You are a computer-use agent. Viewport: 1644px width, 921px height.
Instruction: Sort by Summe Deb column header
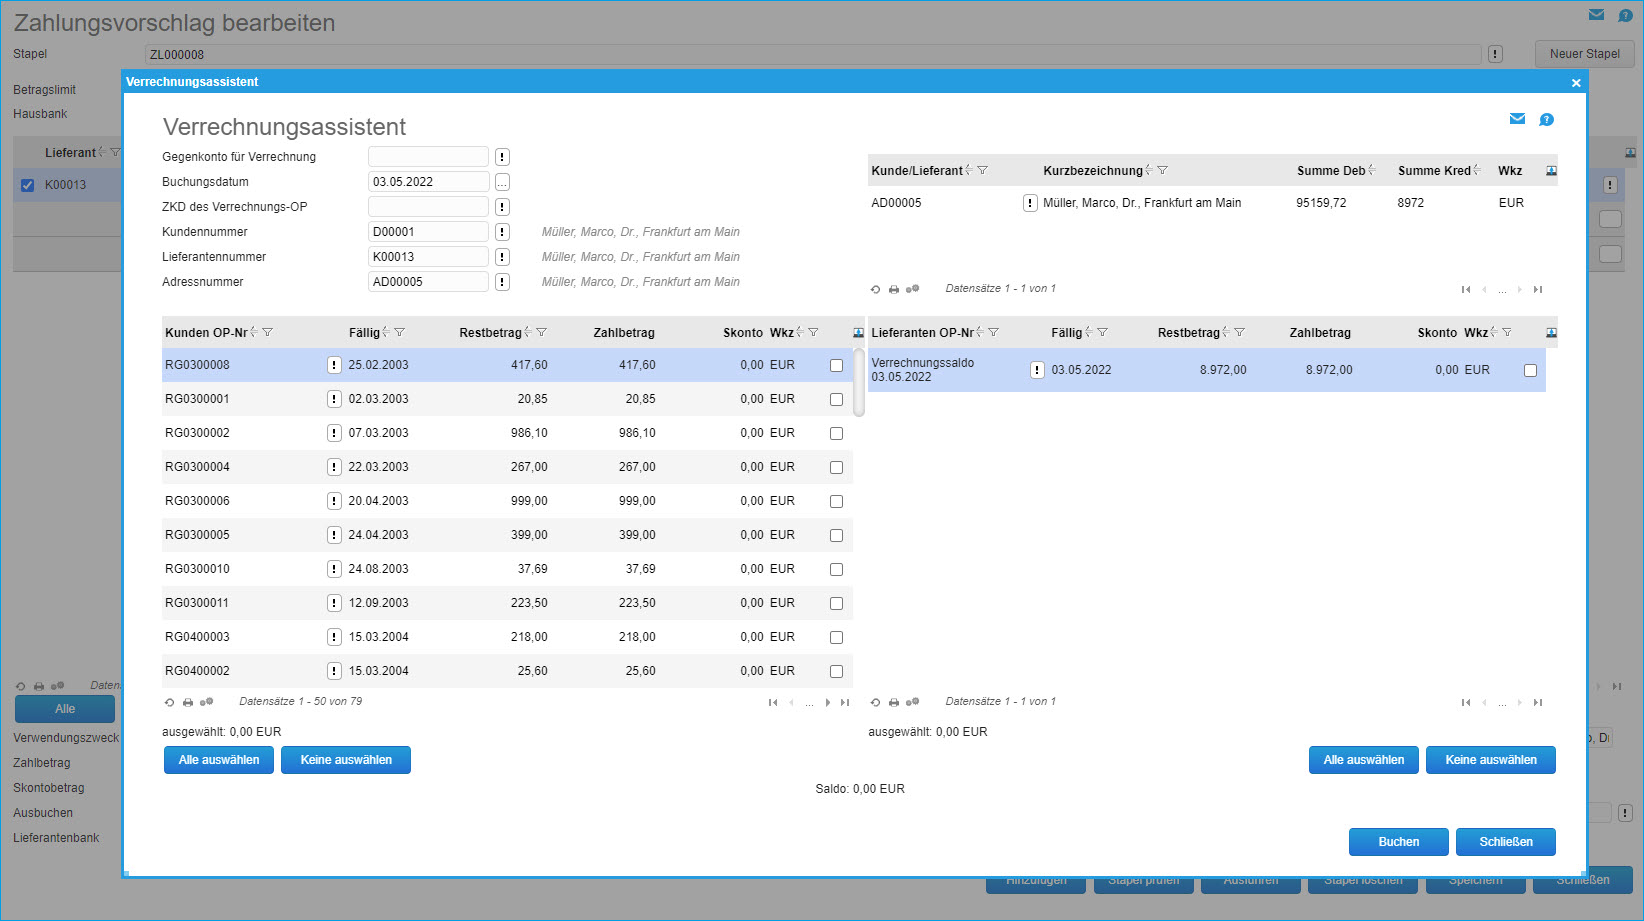[1330, 171]
